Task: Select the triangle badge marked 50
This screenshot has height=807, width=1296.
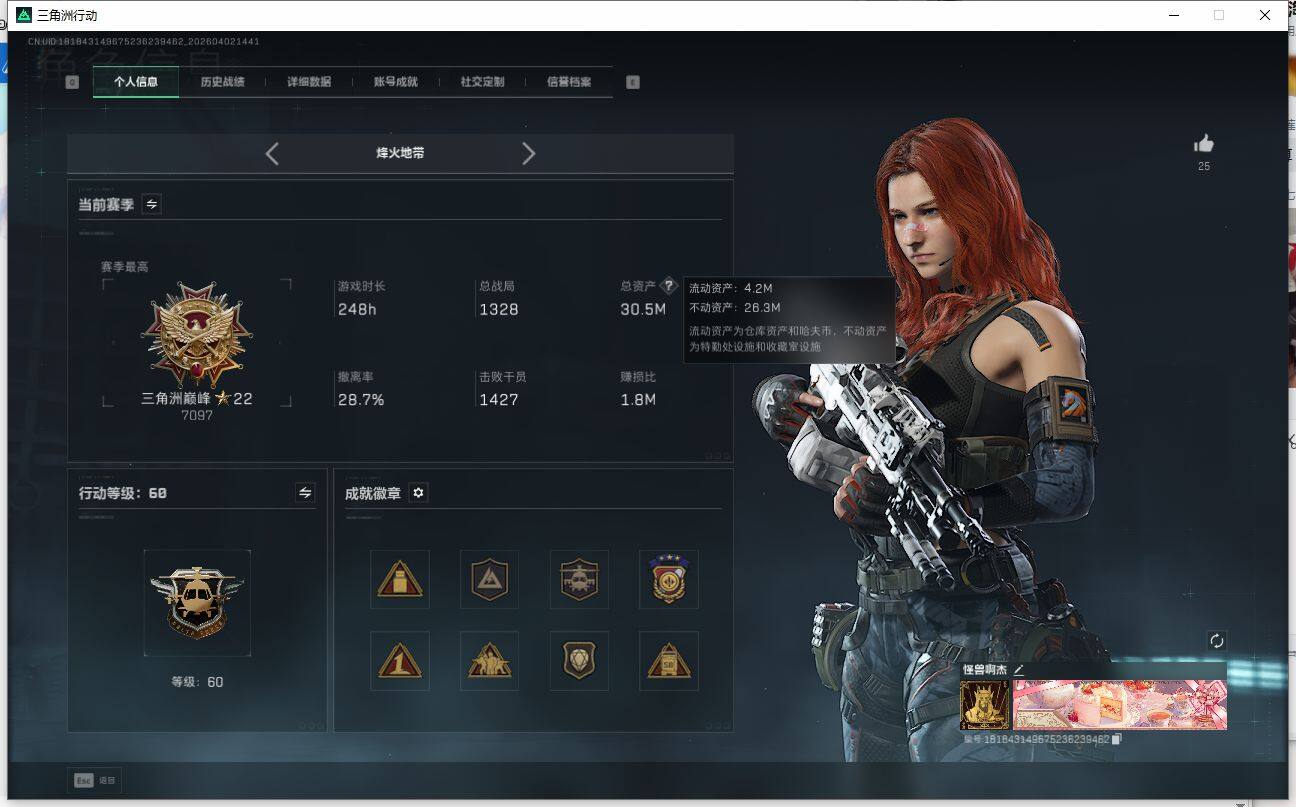Action: click(669, 660)
